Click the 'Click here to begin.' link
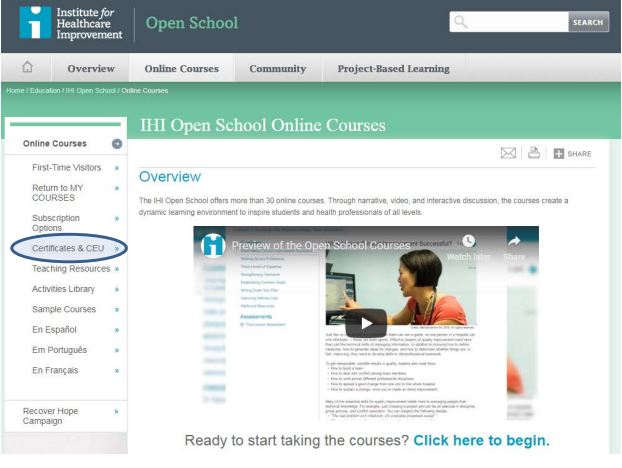This screenshot has height=468, width=622. click(482, 441)
